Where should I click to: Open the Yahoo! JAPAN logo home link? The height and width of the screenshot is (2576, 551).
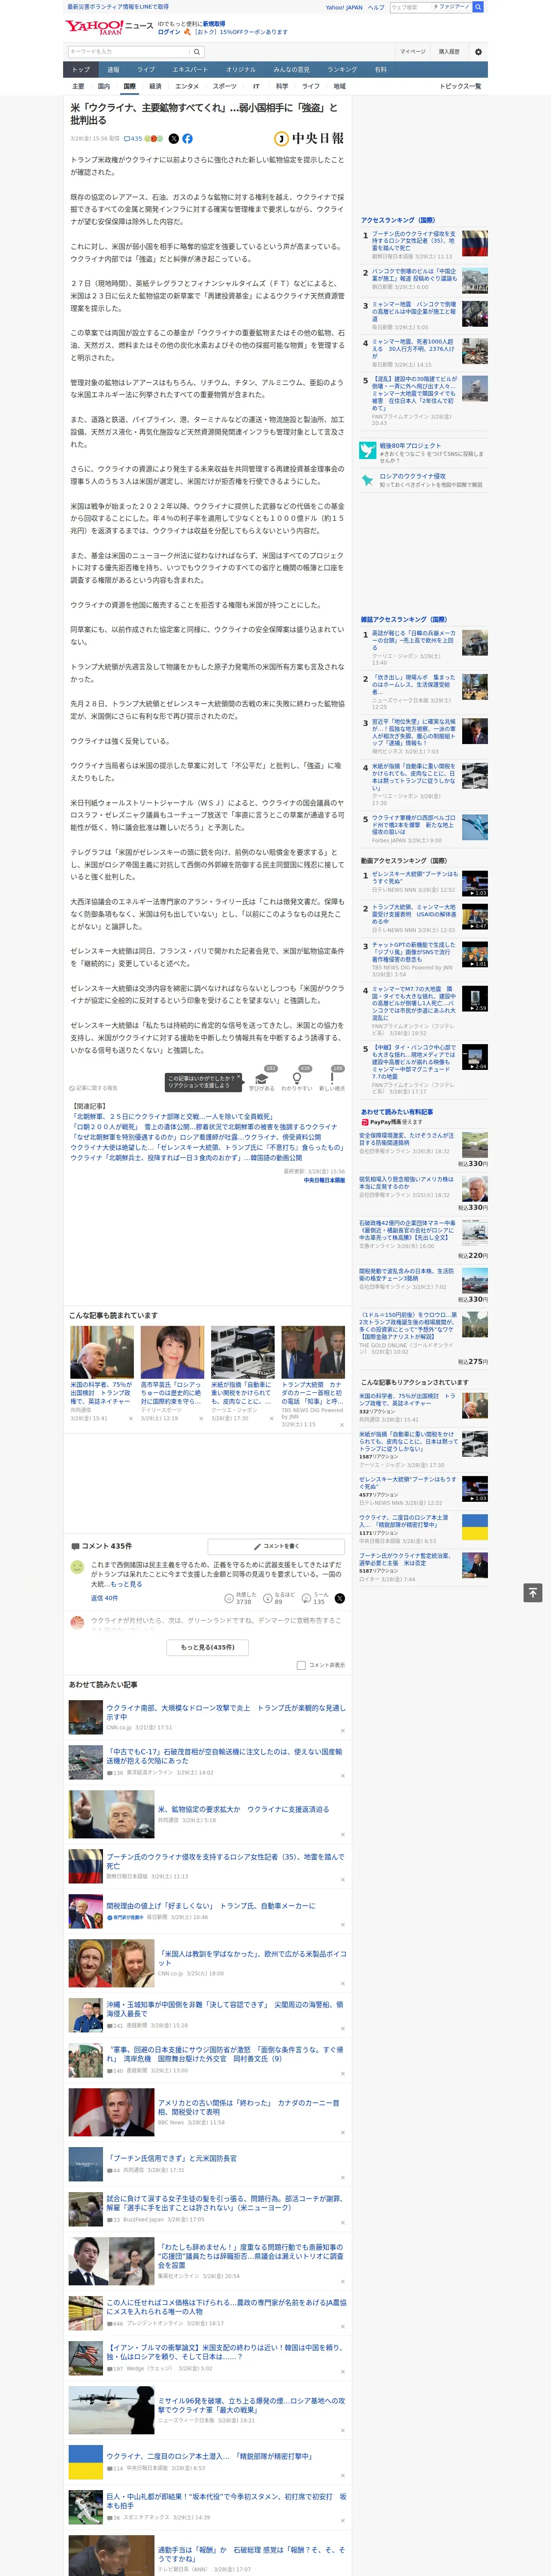95,27
